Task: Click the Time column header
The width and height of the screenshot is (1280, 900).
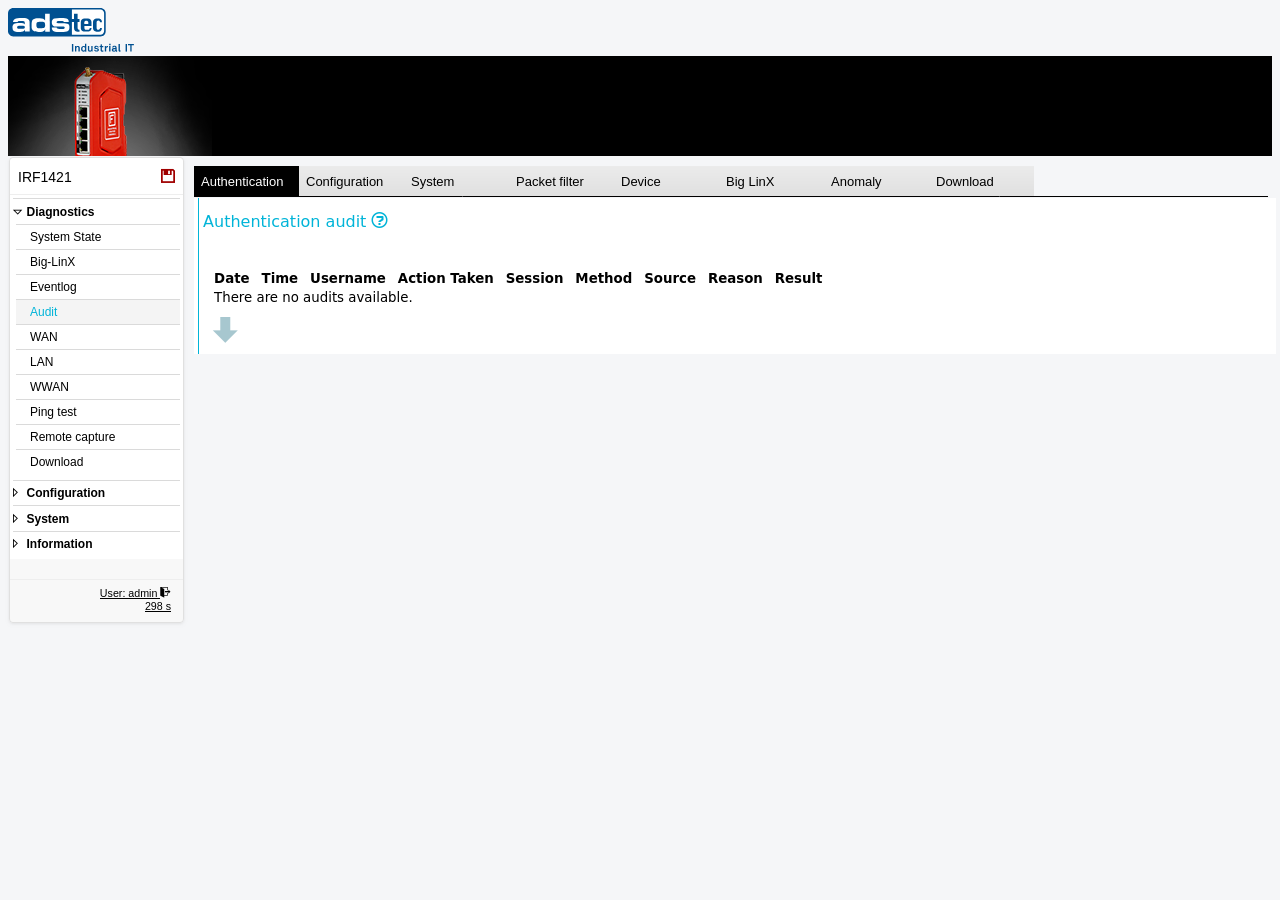Action: coord(280,278)
